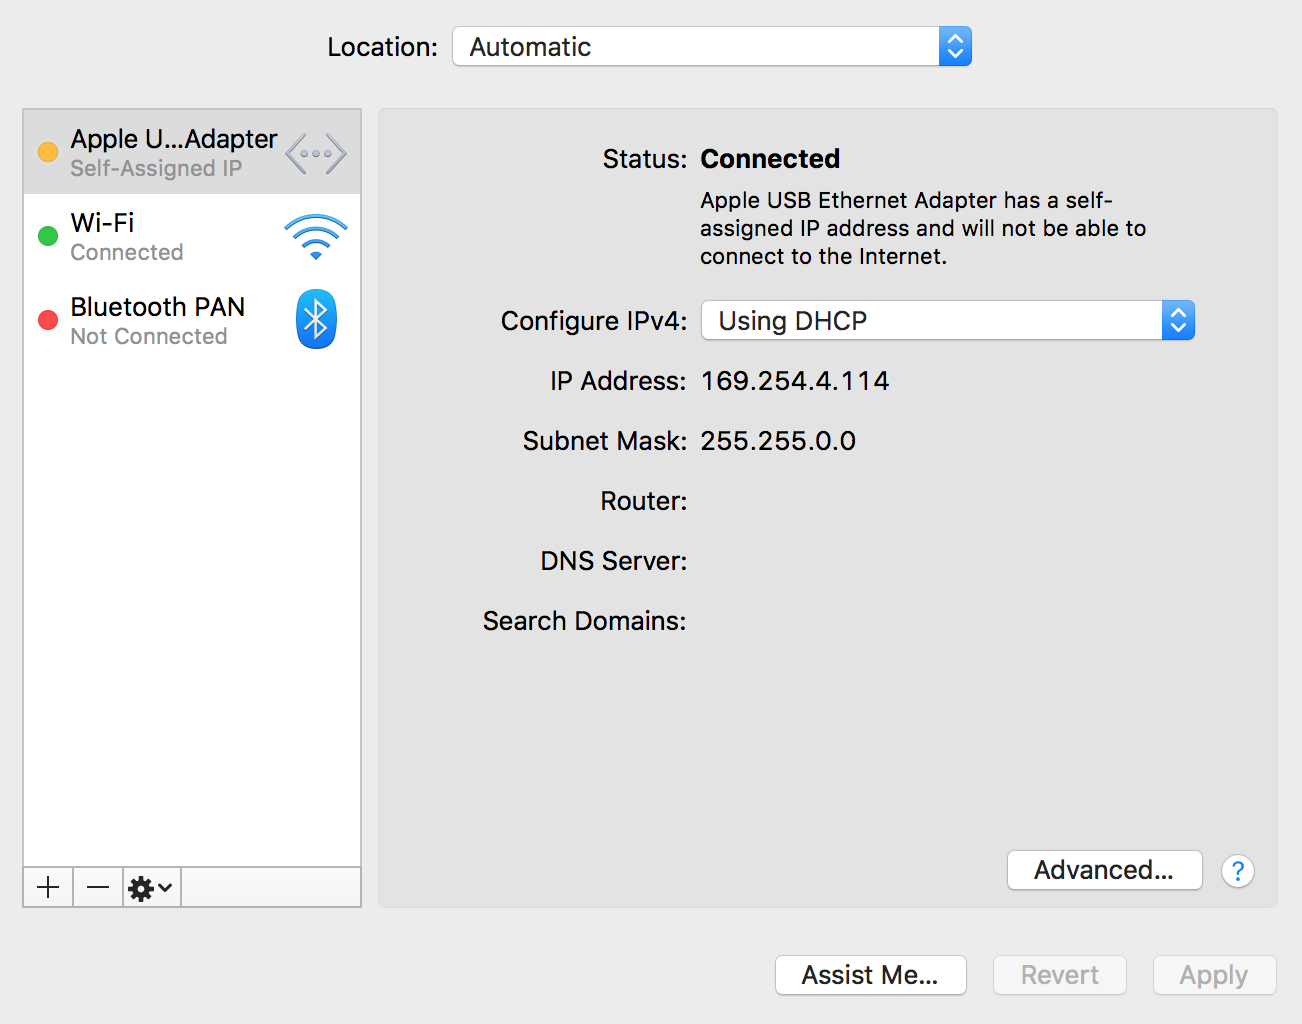This screenshot has width=1302, height=1024.
Task: Click the DNS Server: label
Action: coord(613,561)
